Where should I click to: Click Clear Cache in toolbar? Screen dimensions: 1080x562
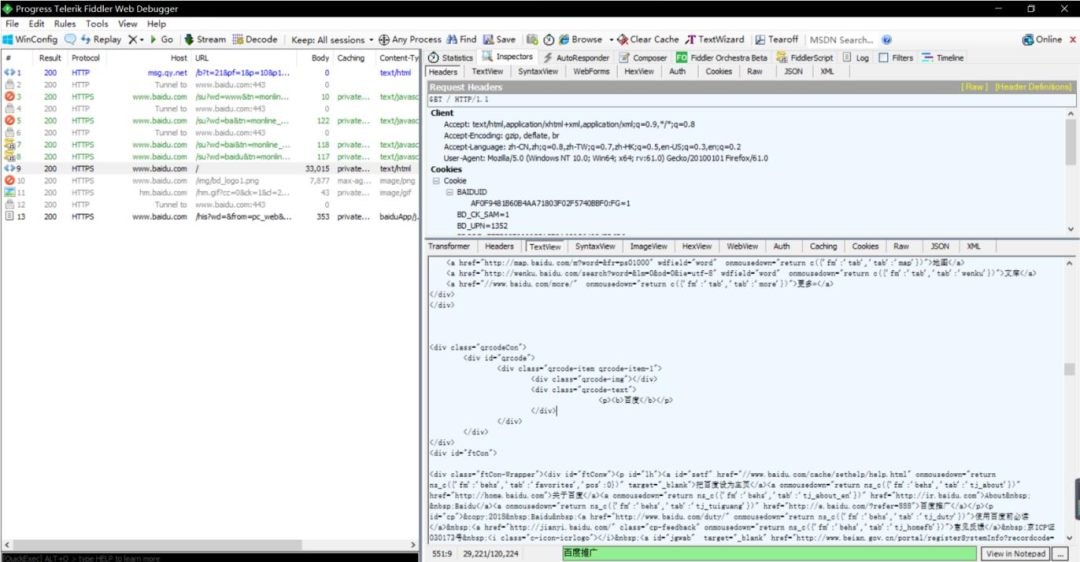point(647,39)
